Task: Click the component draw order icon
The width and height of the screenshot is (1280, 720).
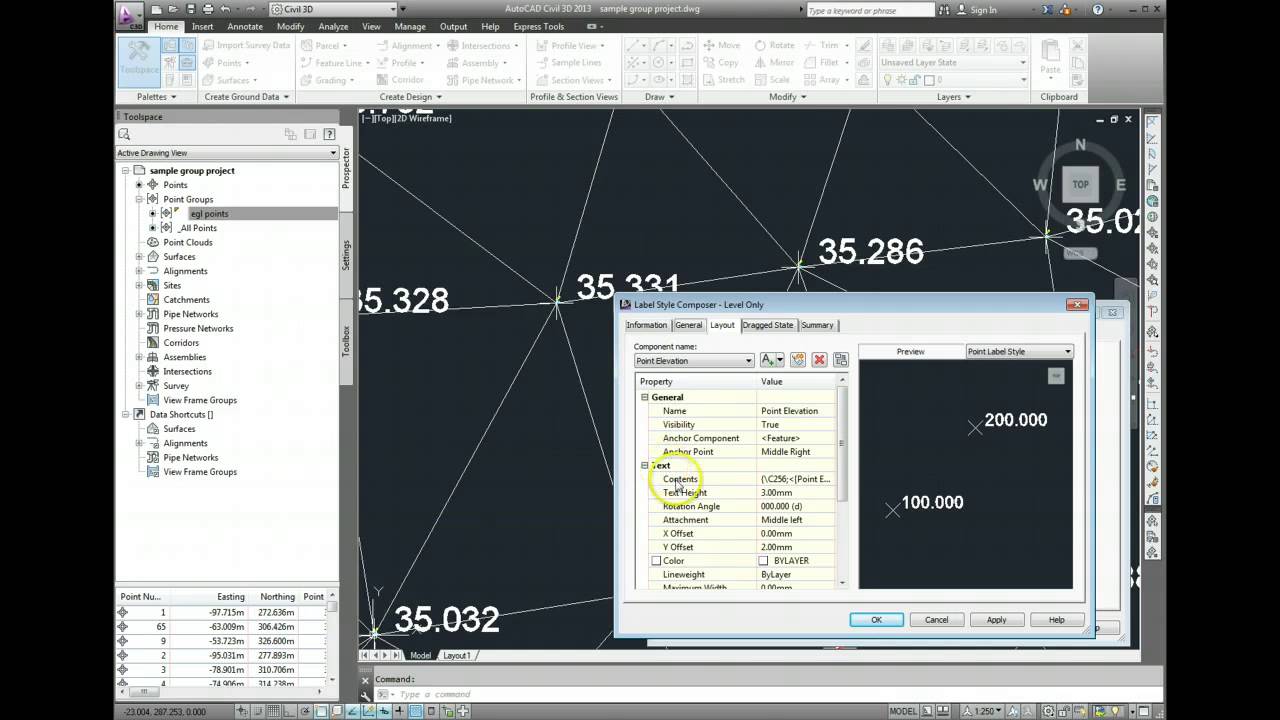Action: pyautogui.click(x=840, y=360)
